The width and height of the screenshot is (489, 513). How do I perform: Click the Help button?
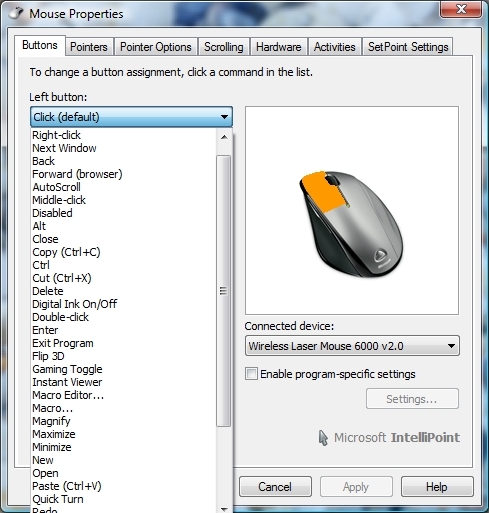pyautogui.click(x=437, y=487)
